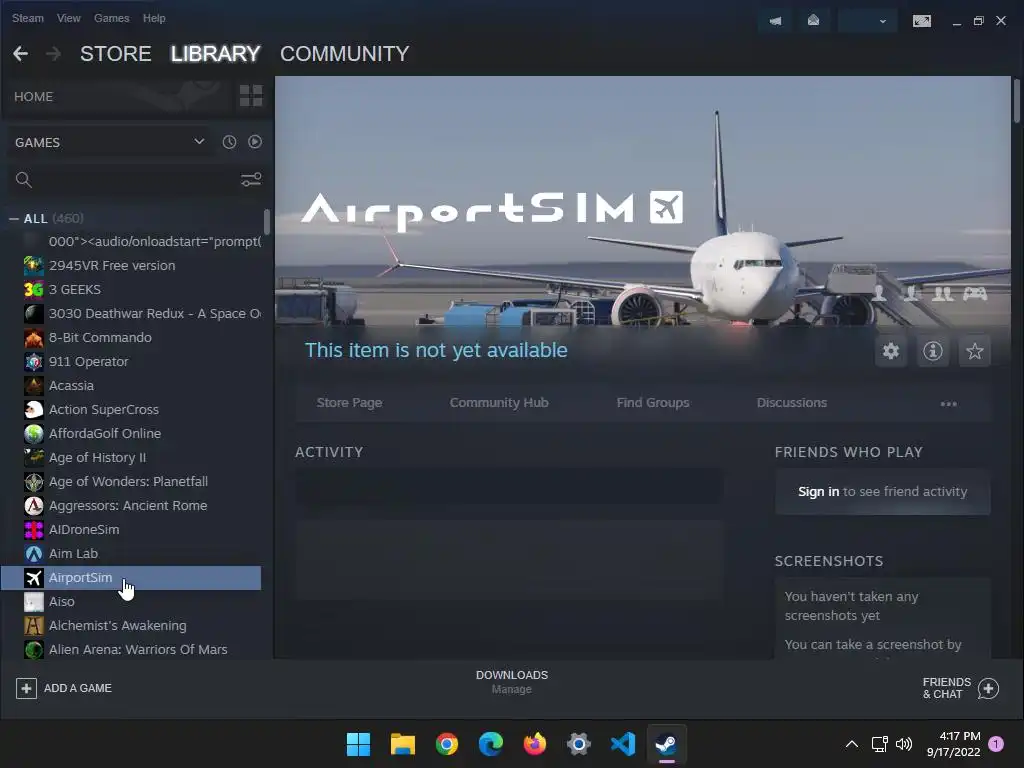Switch to the STORE tab

116,54
